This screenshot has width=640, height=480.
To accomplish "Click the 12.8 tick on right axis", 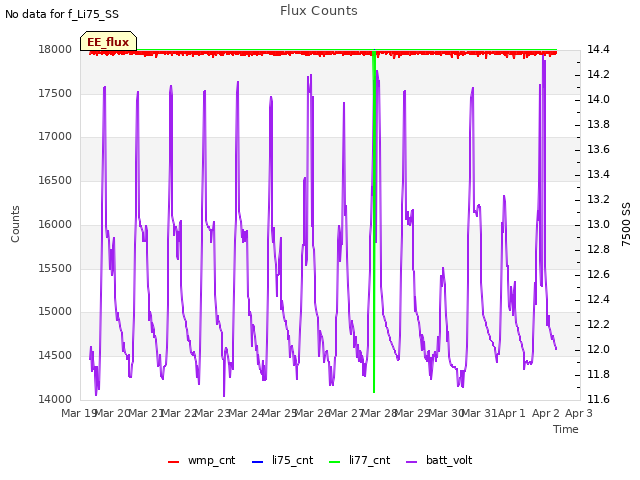I will click(598, 249).
